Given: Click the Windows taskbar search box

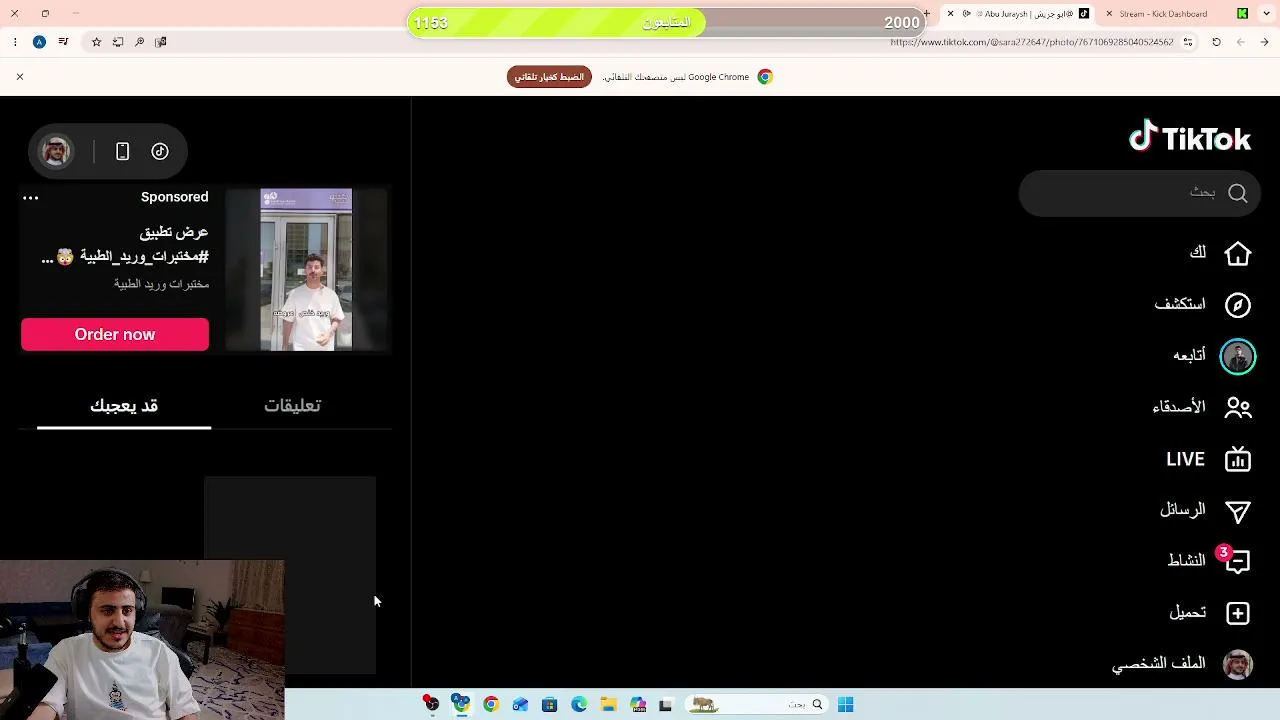Looking at the screenshot, I should point(756,705).
